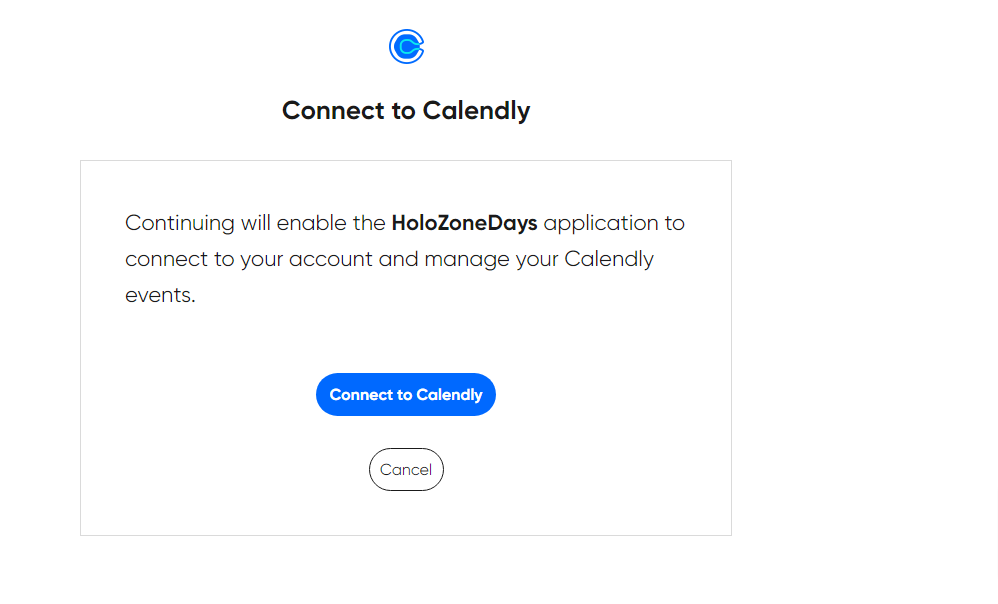Click the Calendly logo icon
Viewport: 998px width, 604px height.
click(406, 46)
